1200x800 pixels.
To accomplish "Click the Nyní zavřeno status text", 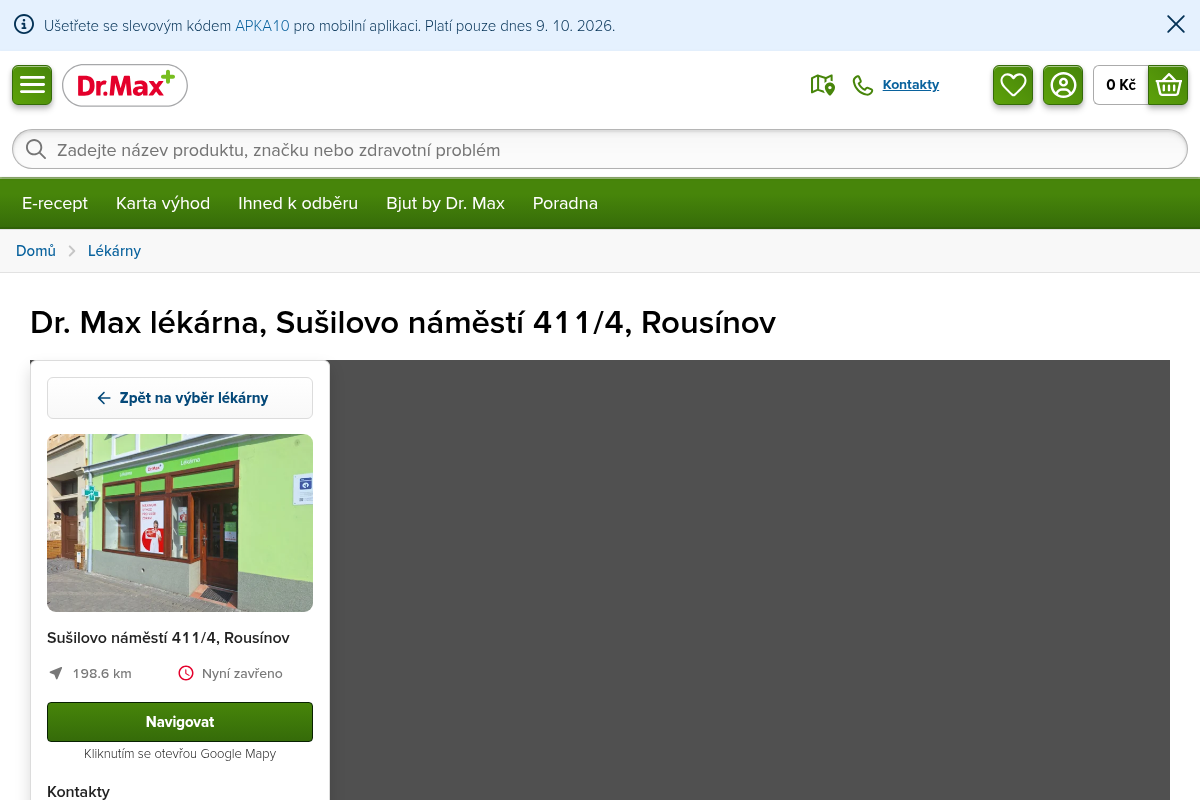I will (x=242, y=673).
